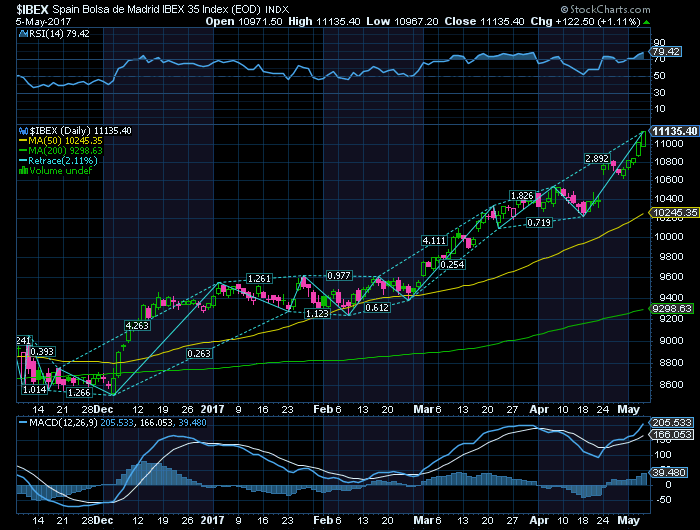Click the Retrace(2.11%) legend entry
This screenshot has width=700, height=530.
pos(62,161)
